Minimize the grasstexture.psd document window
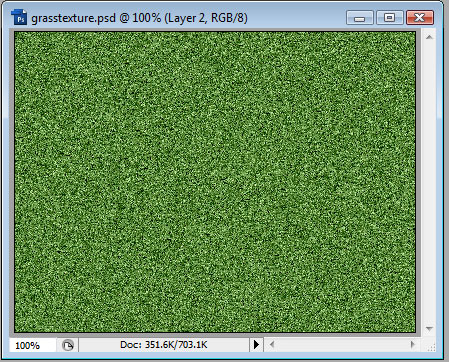 360,18
